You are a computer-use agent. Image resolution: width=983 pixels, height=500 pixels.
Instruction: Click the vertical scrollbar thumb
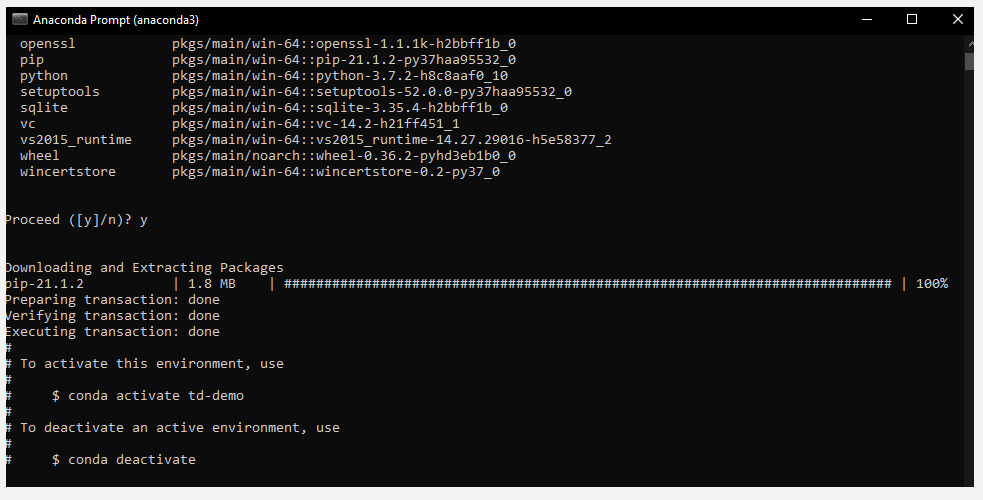click(x=969, y=62)
